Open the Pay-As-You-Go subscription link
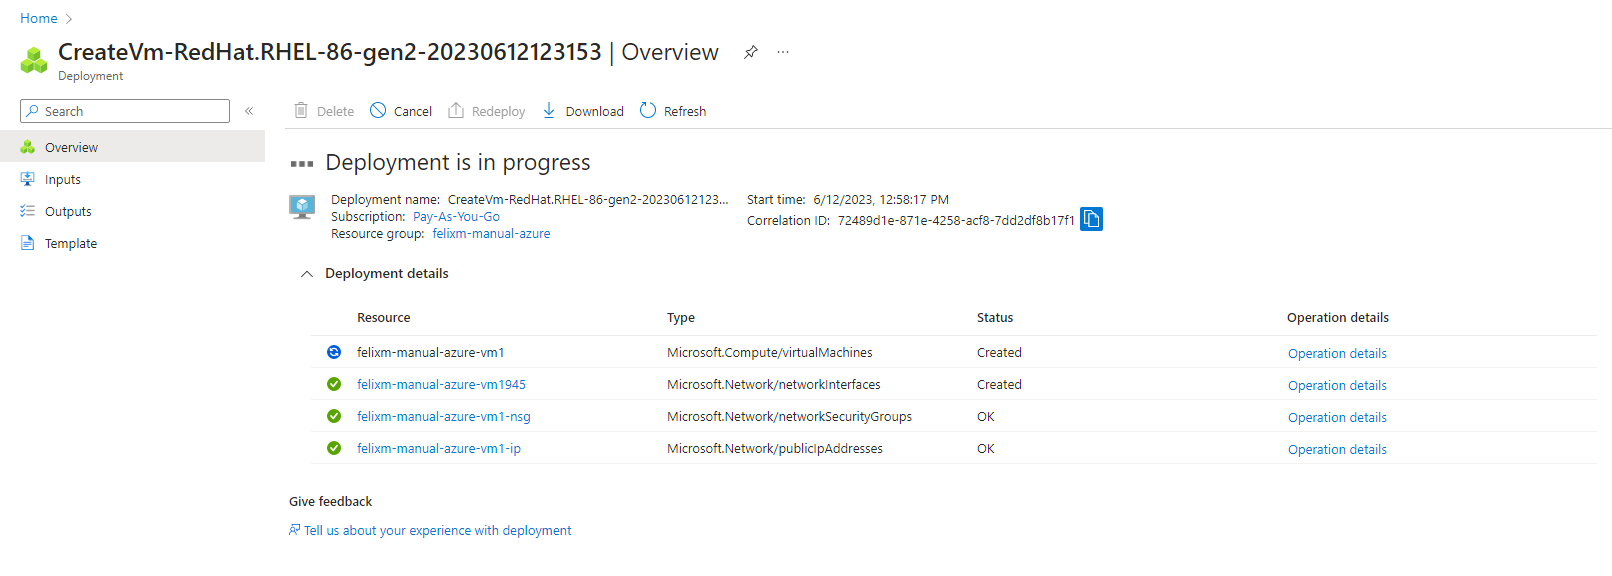Viewport: 1612px width, 576px height. pyautogui.click(x=456, y=216)
